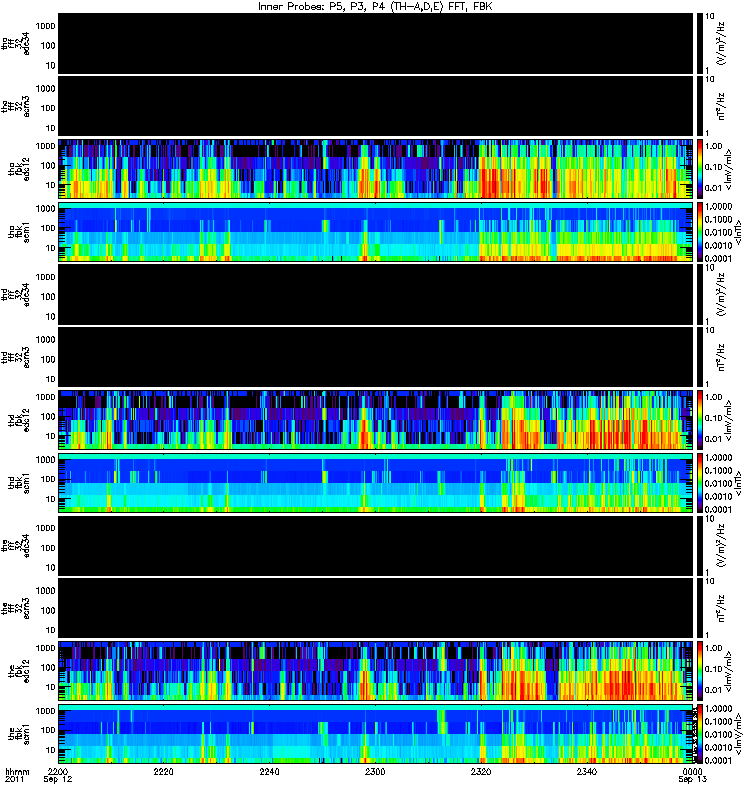
Task: Click the tha fff edc34 black color bar
Action: click(699, 43)
